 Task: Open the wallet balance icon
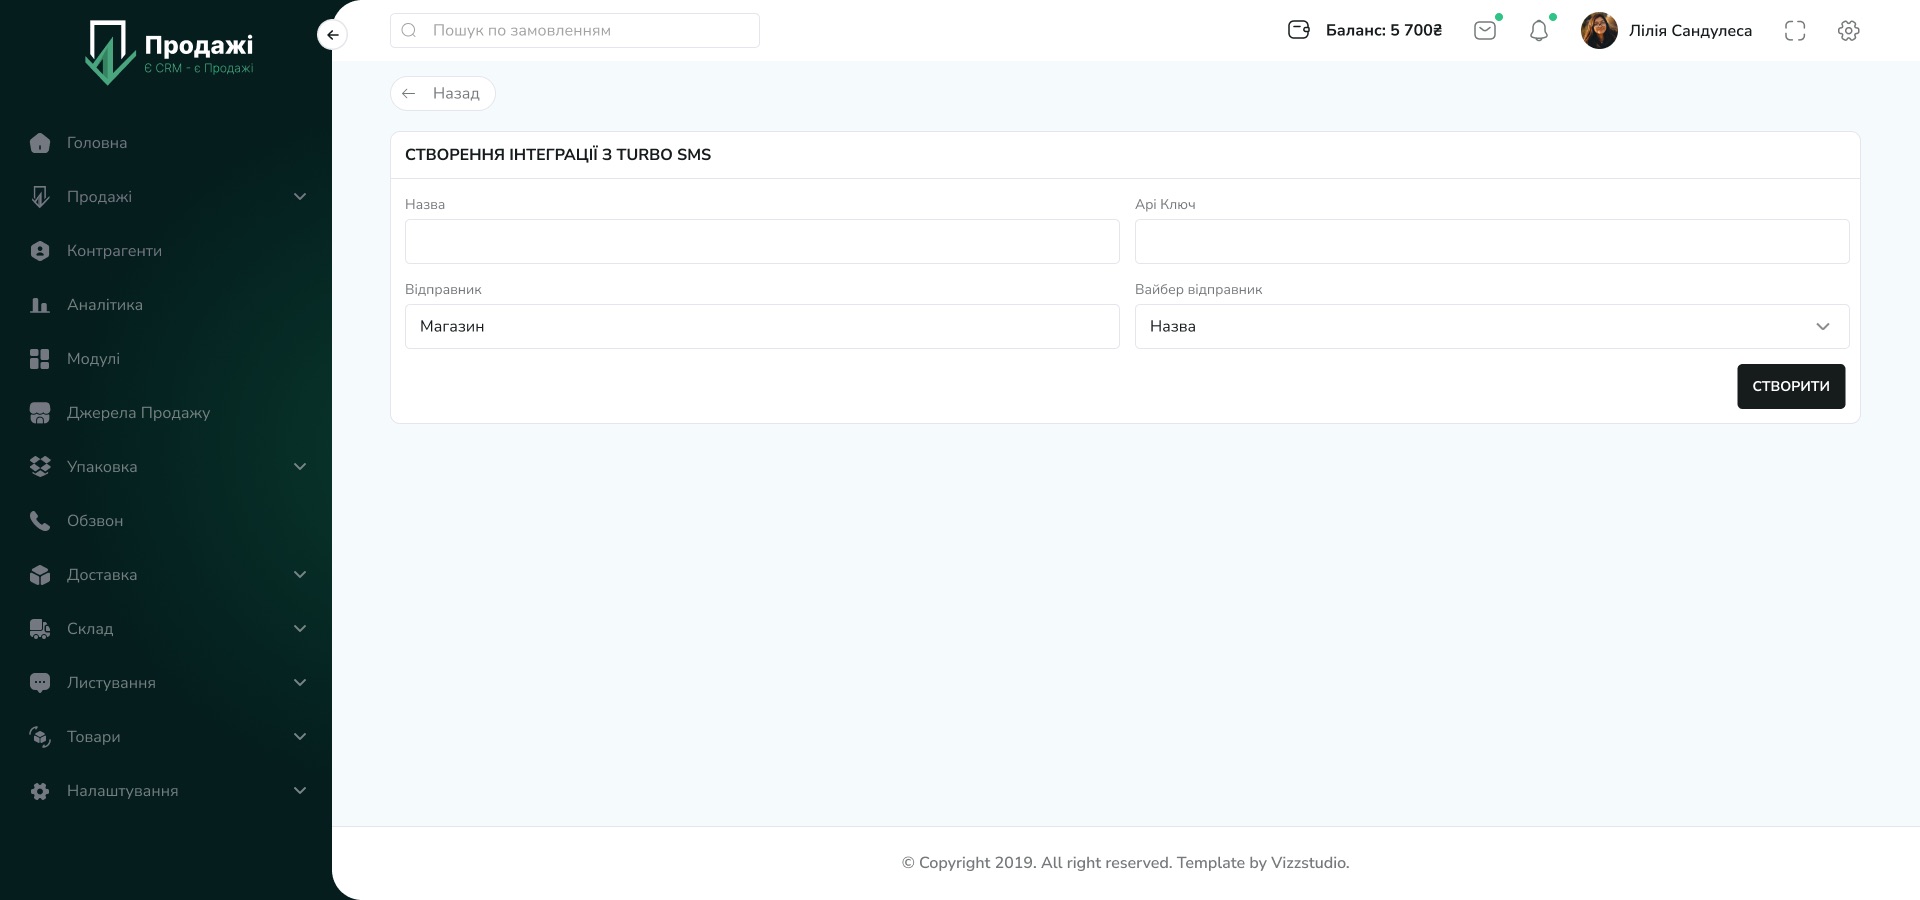(1299, 30)
